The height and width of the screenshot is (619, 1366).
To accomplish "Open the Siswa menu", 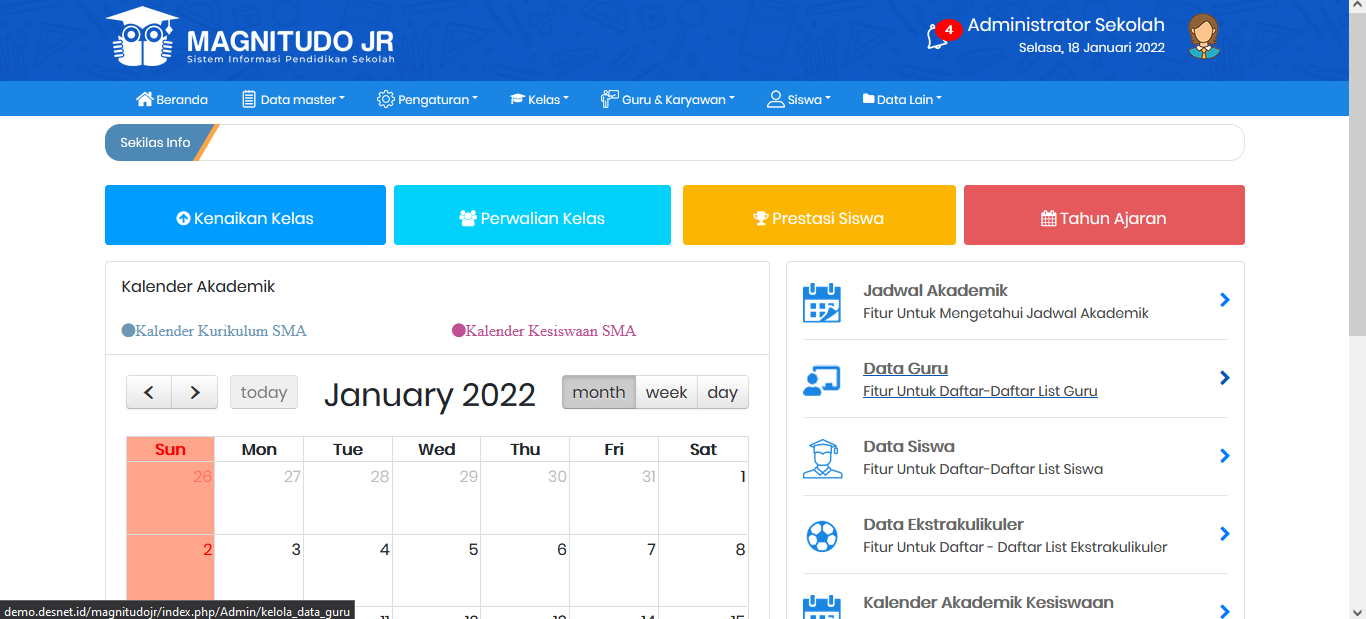I will pos(799,99).
